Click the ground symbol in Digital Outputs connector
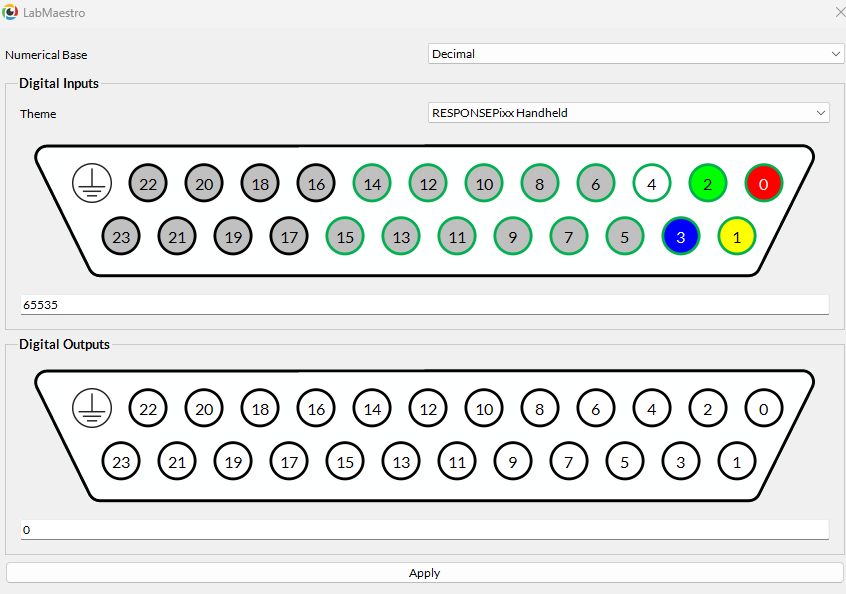The image size is (846, 594). [92, 408]
